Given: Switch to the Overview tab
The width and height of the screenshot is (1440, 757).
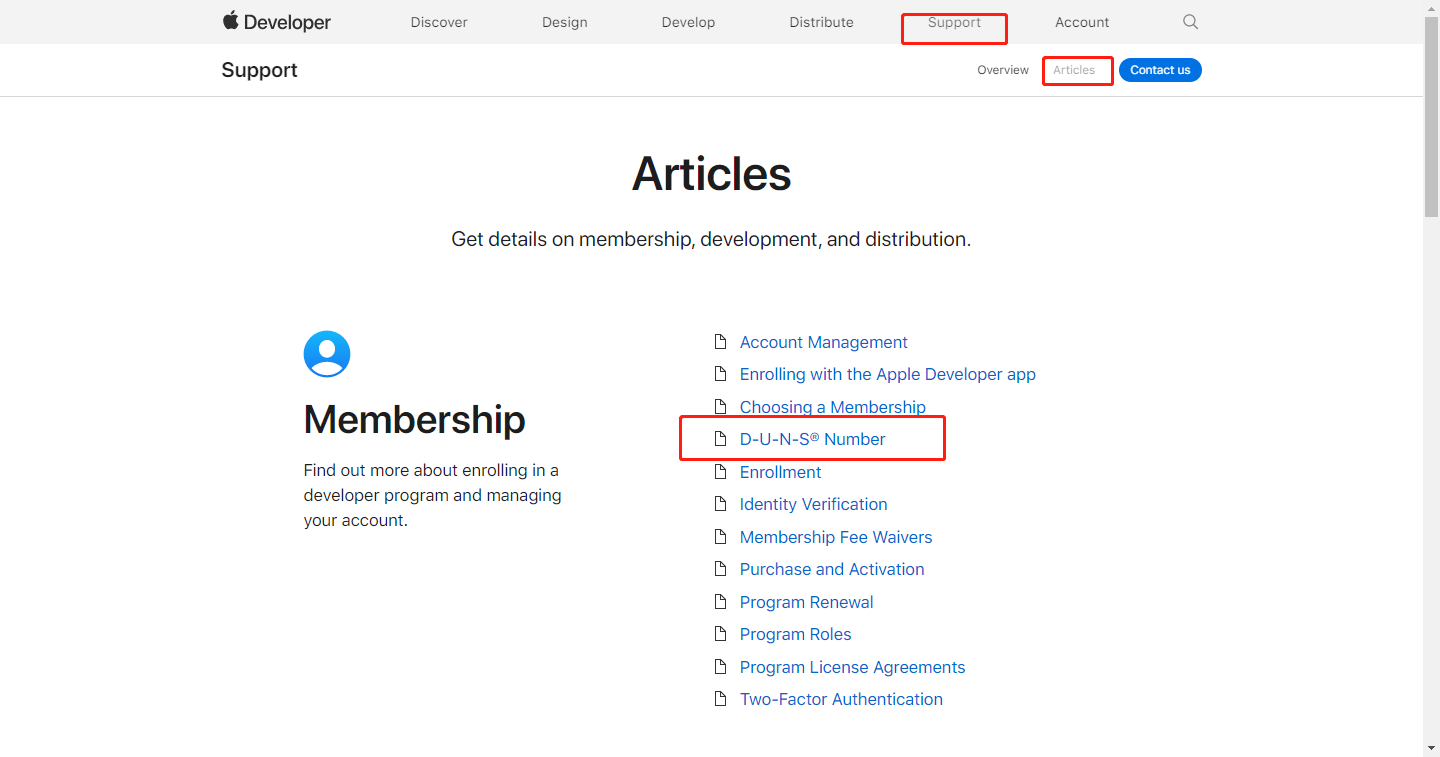Looking at the screenshot, I should [x=1003, y=70].
